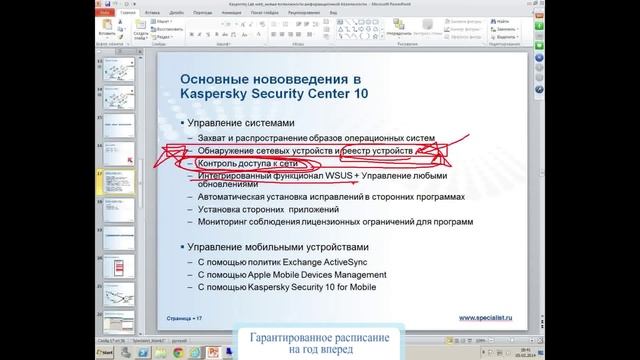Open the www.specialist.ru link

485,318
